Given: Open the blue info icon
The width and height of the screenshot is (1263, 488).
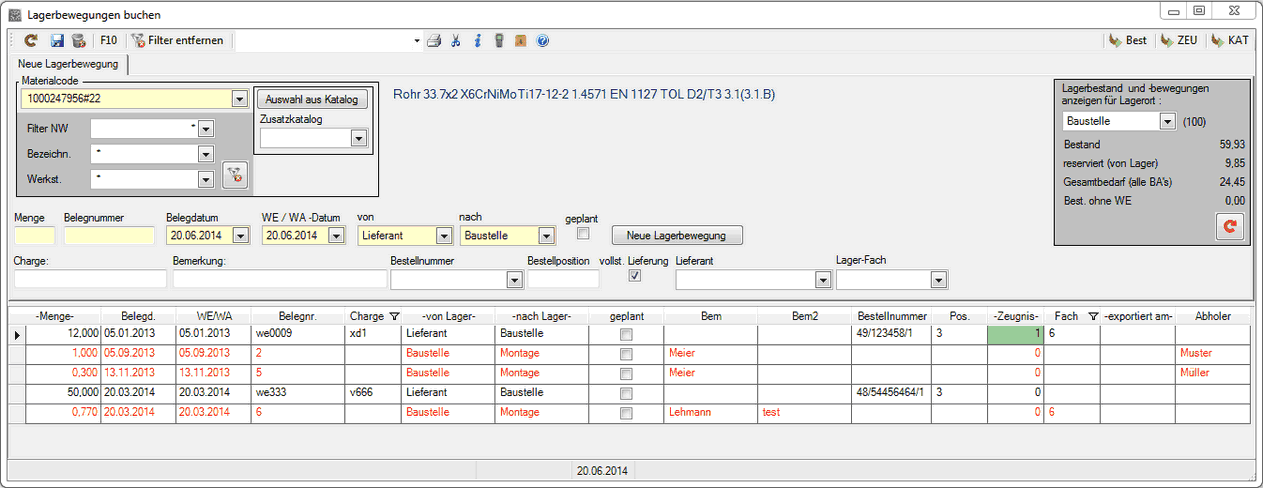Looking at the screenshot, I should [x=477, y=41].
